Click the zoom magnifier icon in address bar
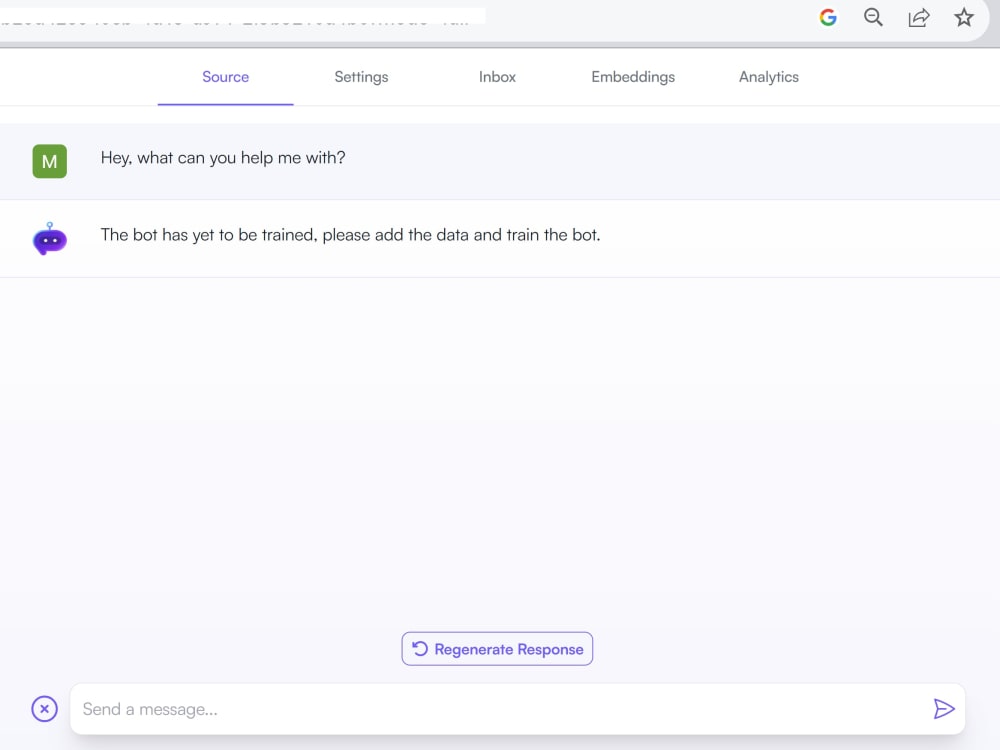The image size is (1000, 750). coord(873,17)
